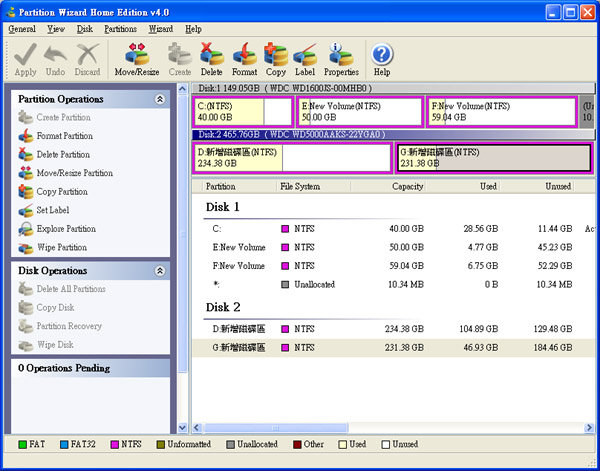This screenshot has width=600, height=471.
Task: Click the Wipe Partition sidebar icon
Action: tap(26, 248)
